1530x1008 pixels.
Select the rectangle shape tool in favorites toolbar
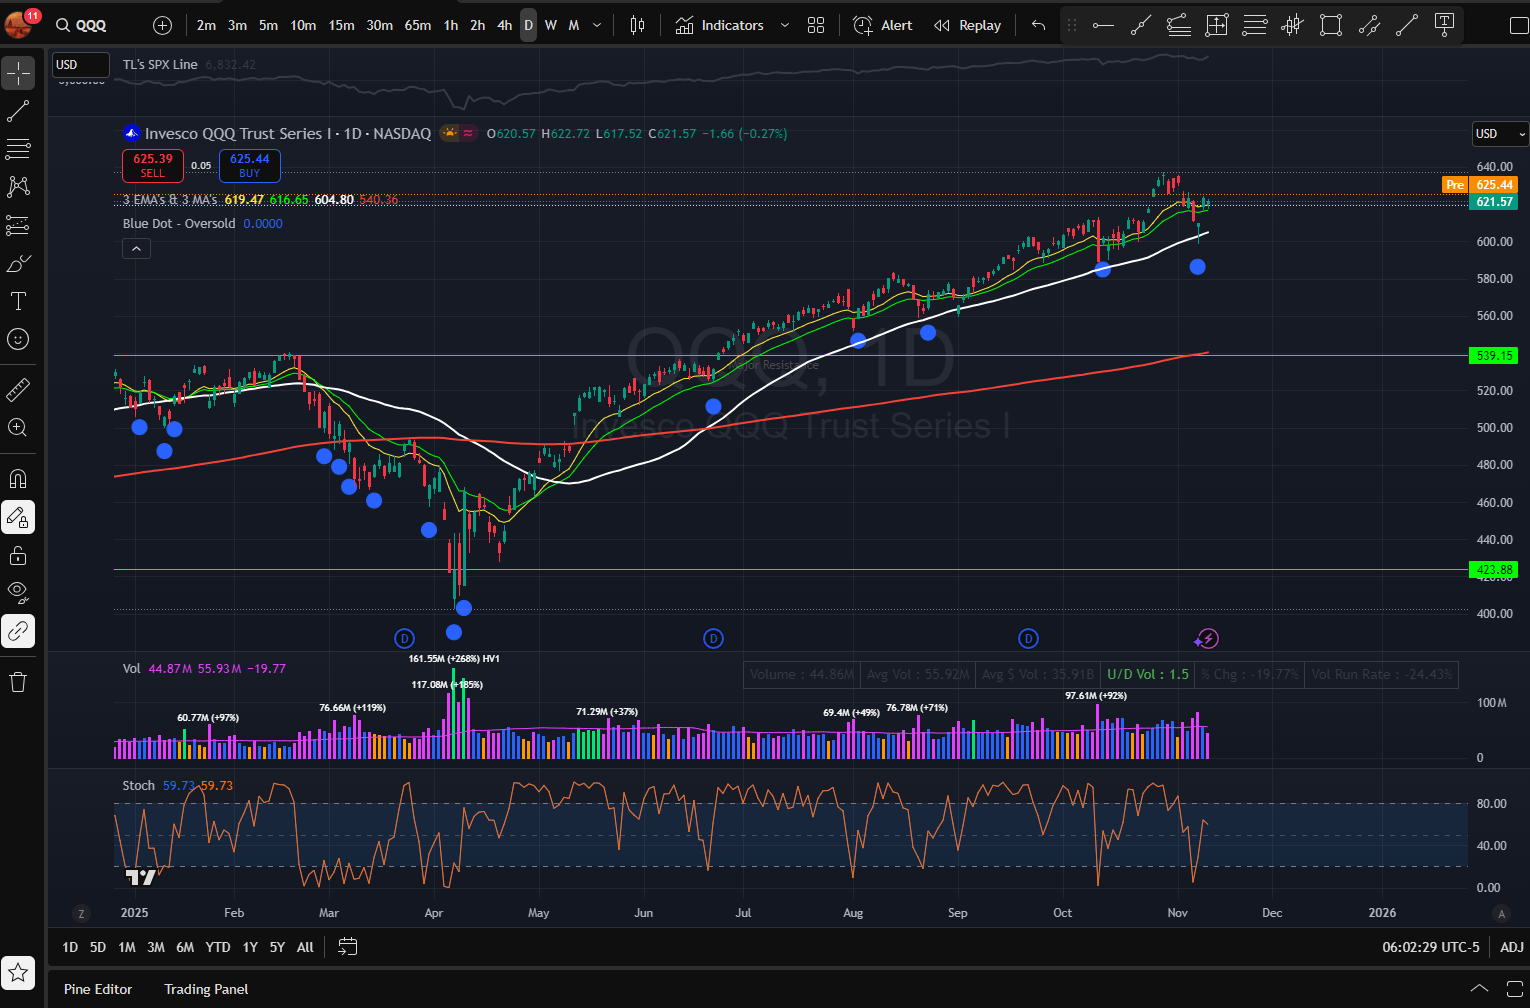[x=1330, y=25]
